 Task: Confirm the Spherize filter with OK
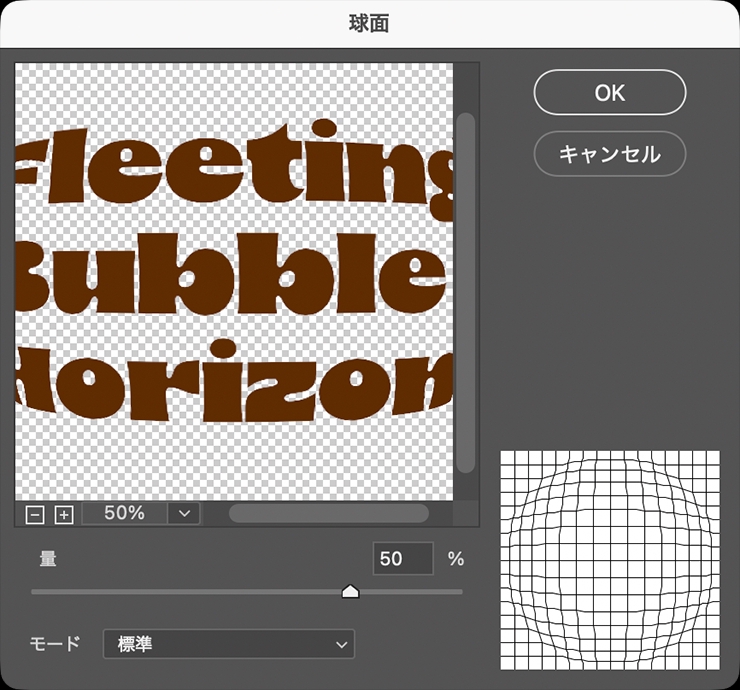click(x=609, y=93)
